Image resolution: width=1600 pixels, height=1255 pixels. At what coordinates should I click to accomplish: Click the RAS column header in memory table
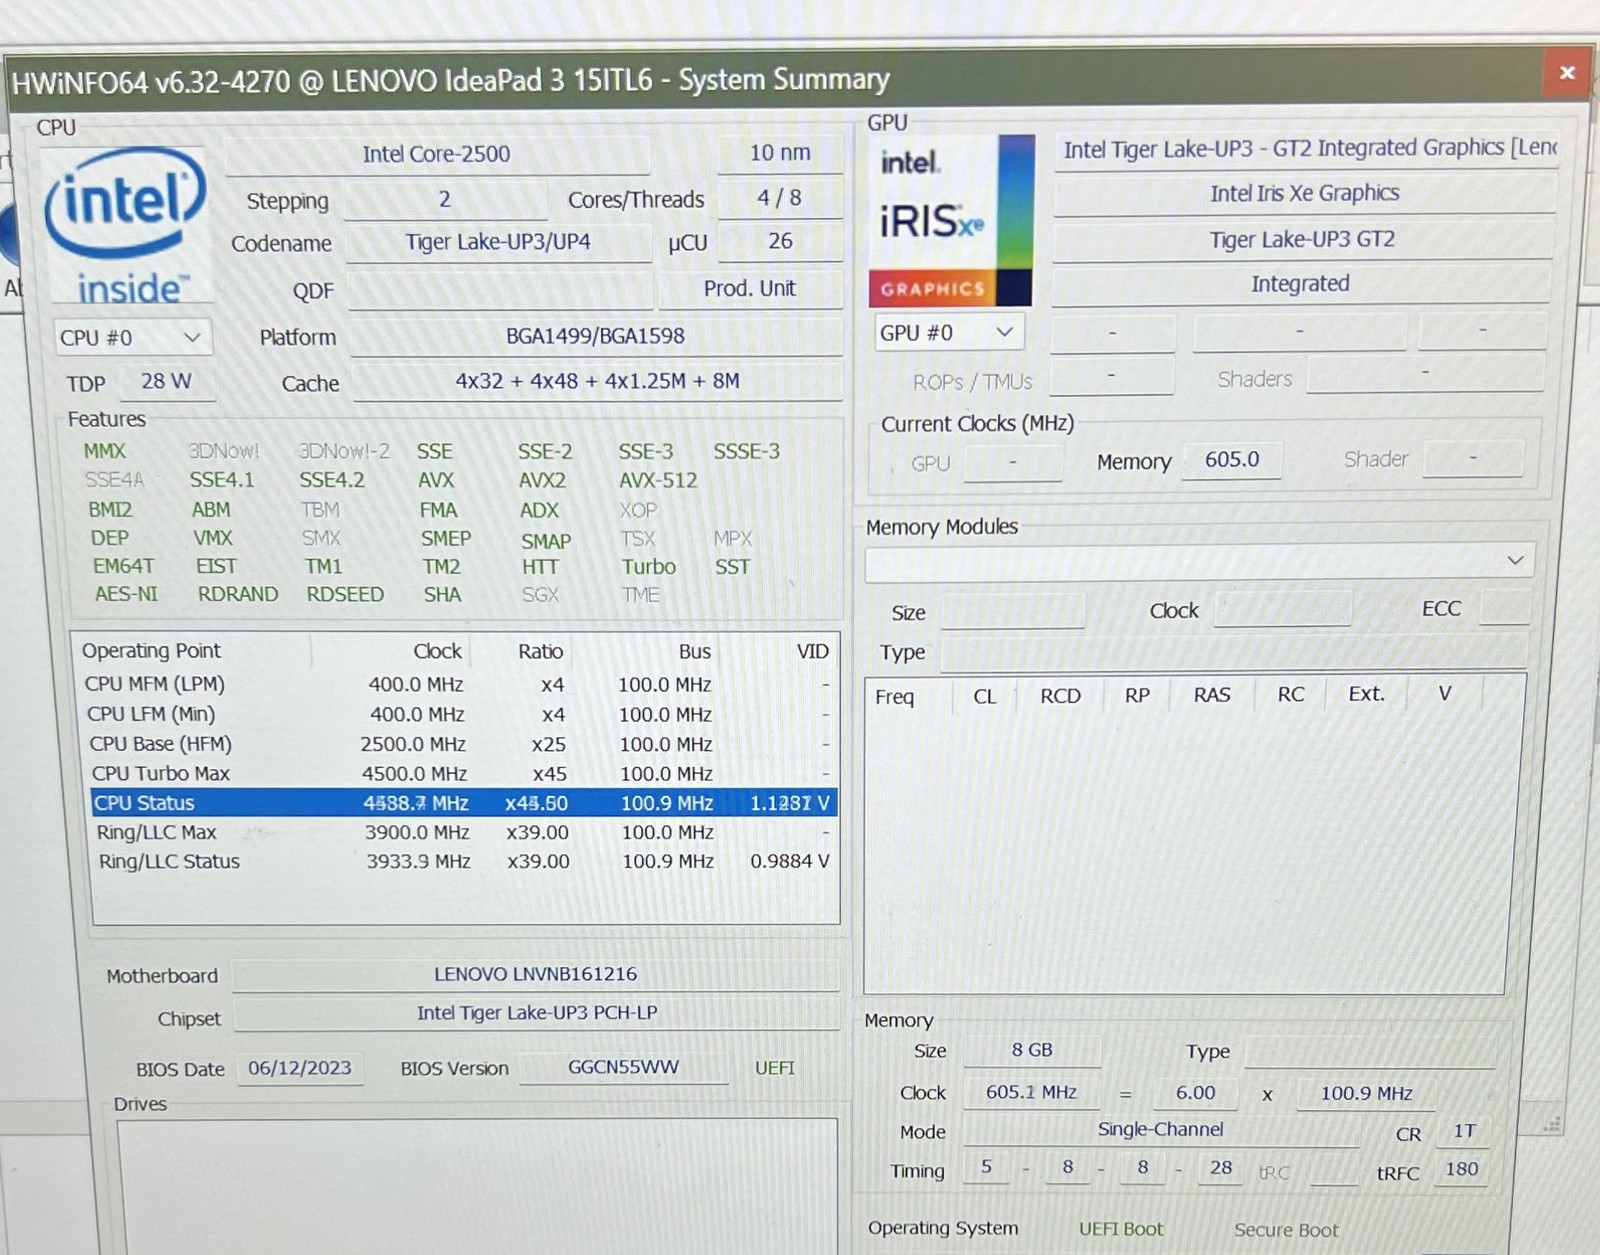(1212, 695)
